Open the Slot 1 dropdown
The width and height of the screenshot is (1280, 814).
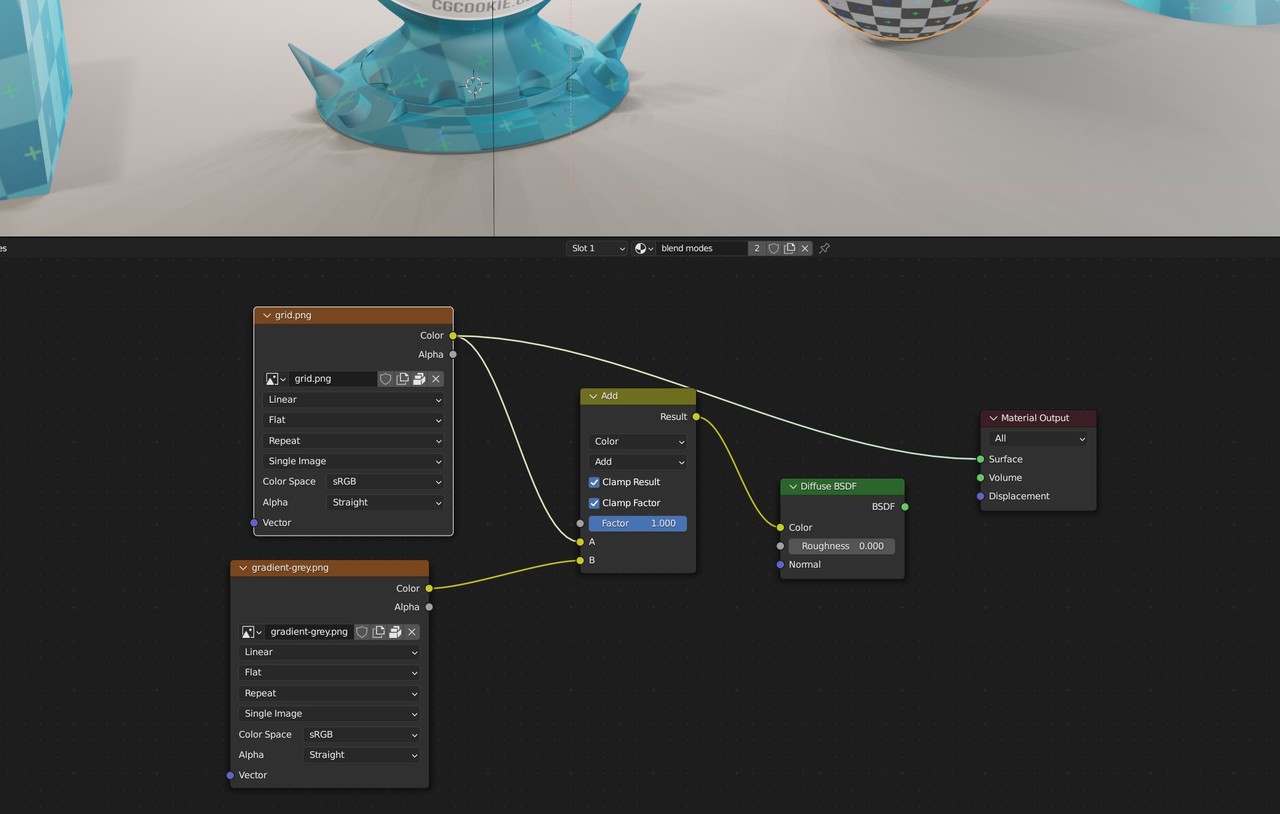pyautogui.click(x=597, y=248)
